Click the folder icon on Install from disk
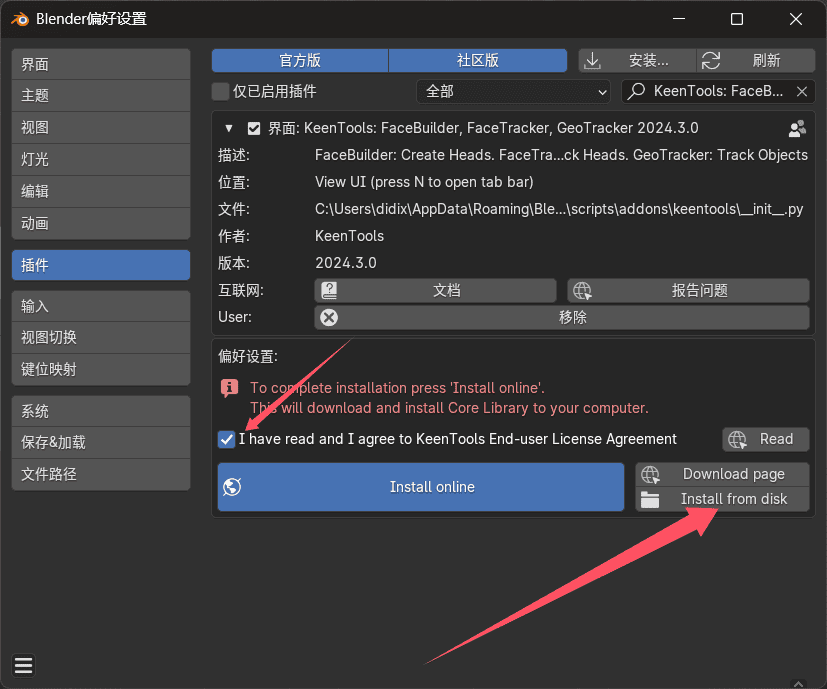This screenshot has width=827, height=689. (650, 499)
